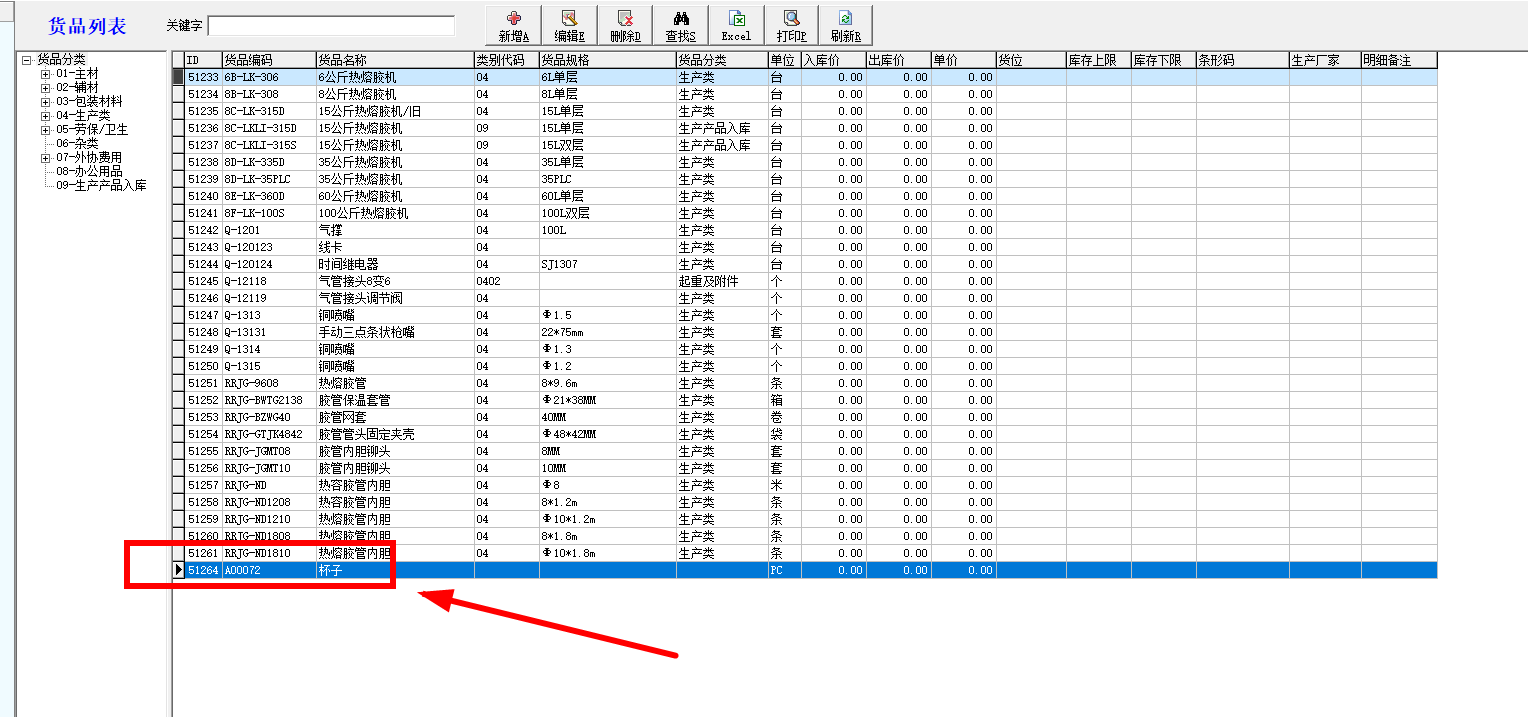Click the 生产厂家 column header

point(1324,60)
